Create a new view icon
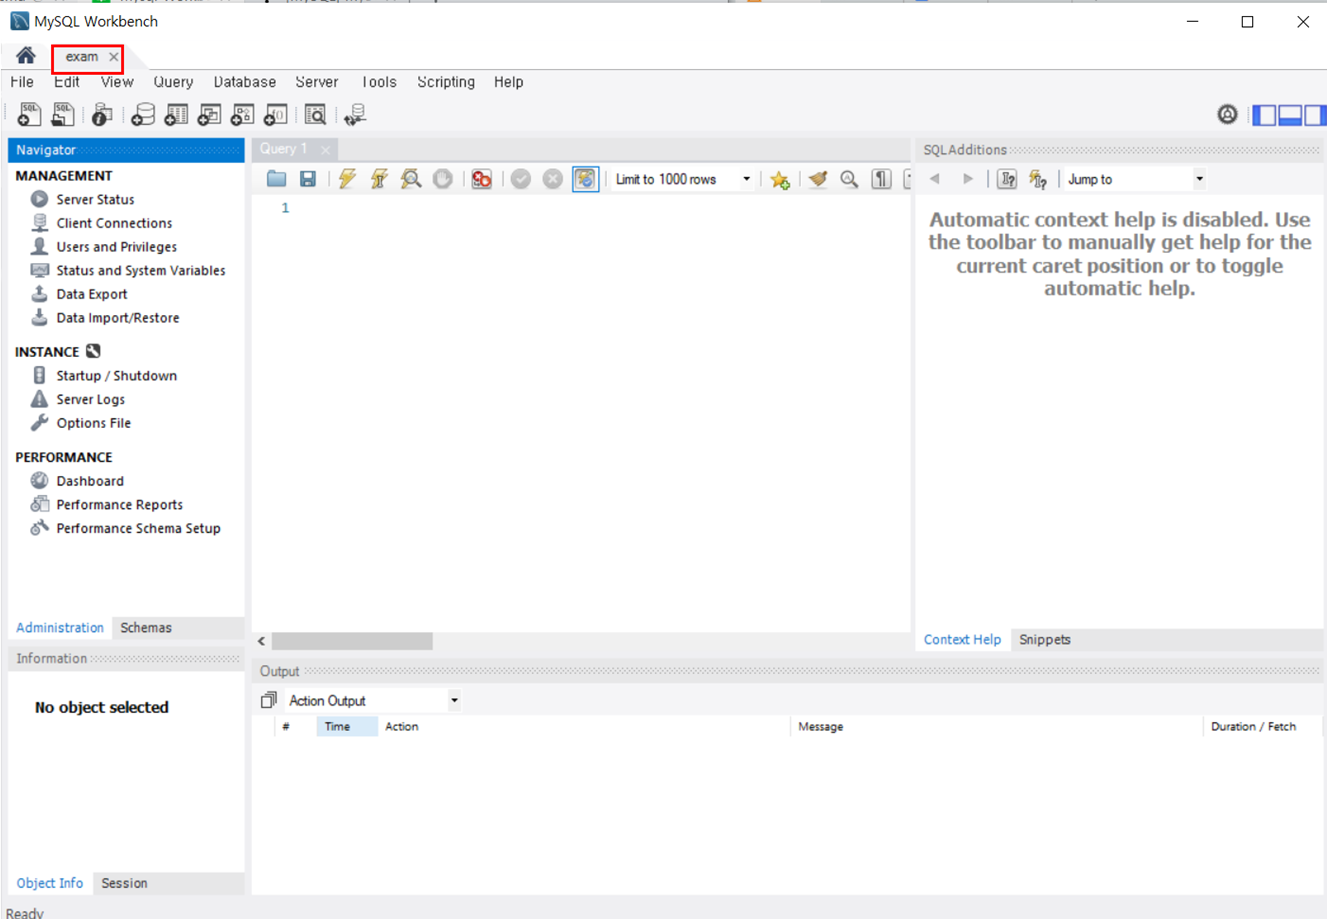Screen dimensions: 1327x919 209,115
